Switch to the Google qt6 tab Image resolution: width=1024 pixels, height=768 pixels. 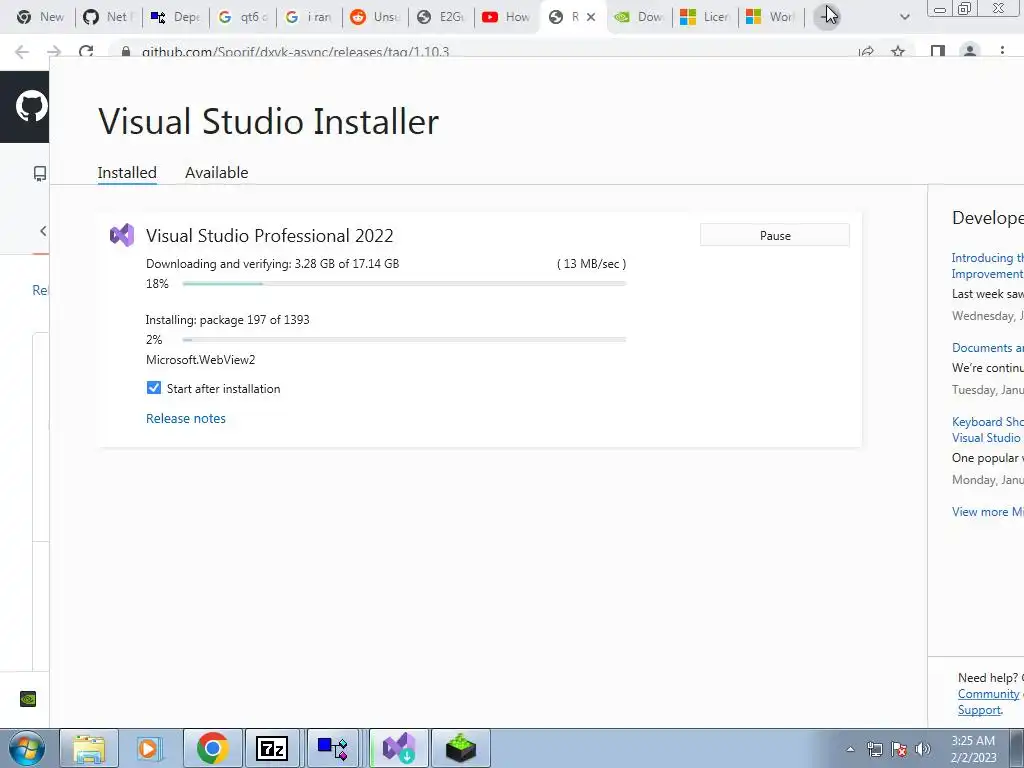coord(243,17)
